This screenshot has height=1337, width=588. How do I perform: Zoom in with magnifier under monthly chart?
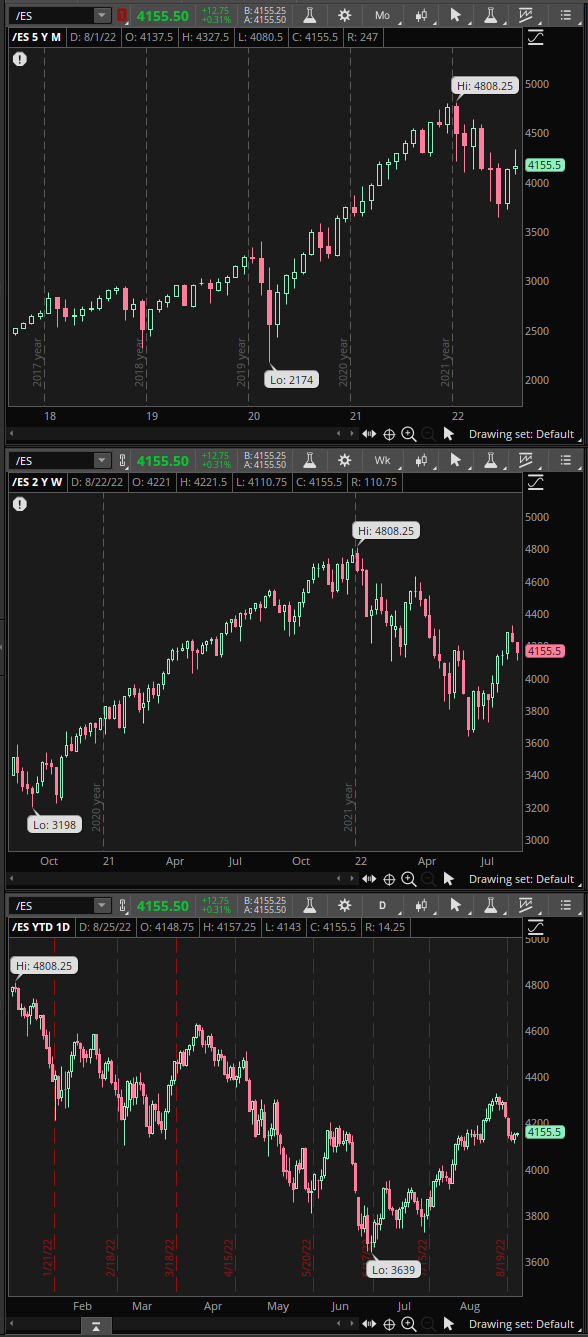408,434
